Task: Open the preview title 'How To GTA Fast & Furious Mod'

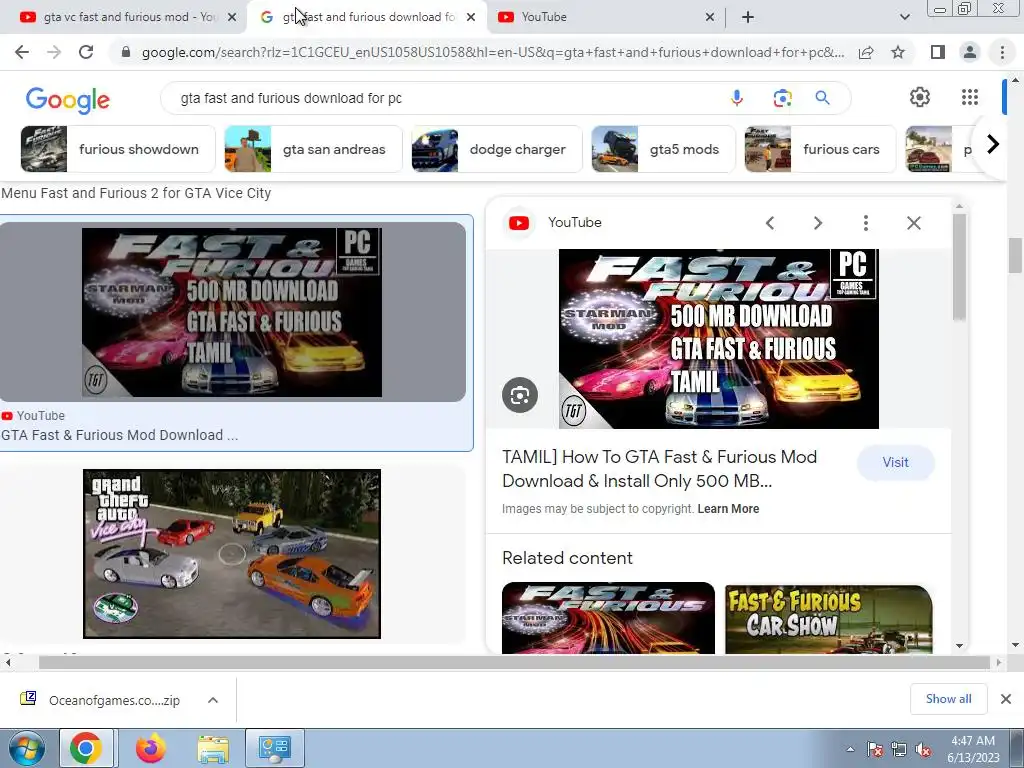Action: click(x=660, y=469)
